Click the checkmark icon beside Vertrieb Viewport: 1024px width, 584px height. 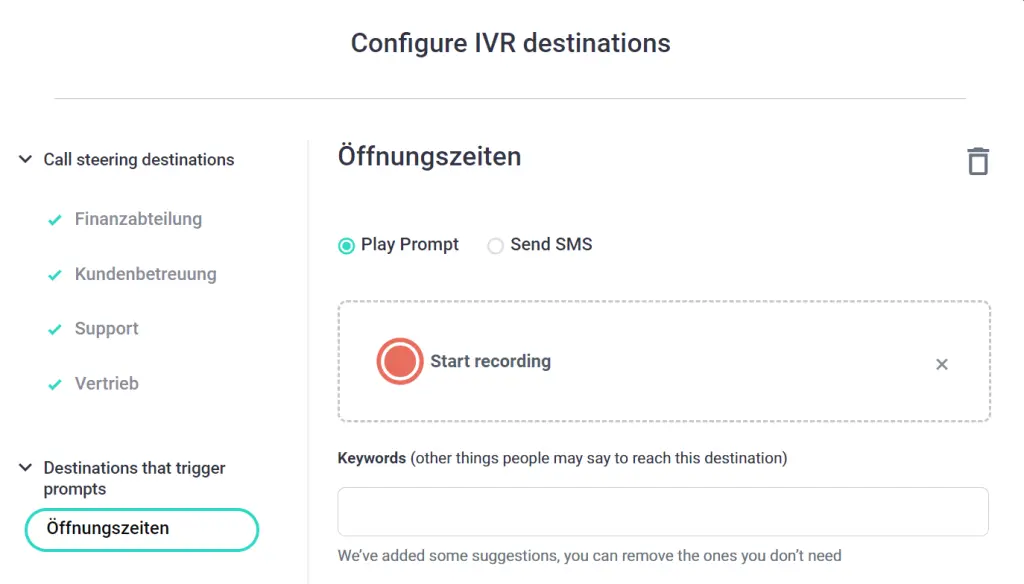(55, 384)
